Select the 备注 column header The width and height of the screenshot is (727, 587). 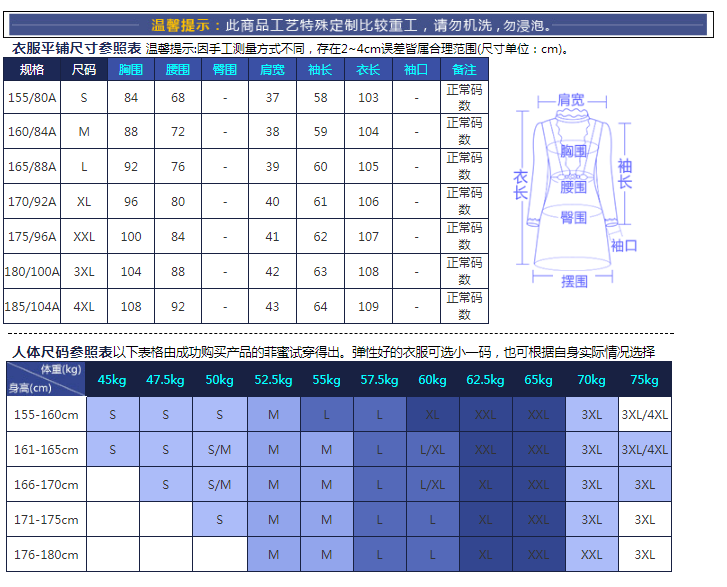[x=465, y=69]
